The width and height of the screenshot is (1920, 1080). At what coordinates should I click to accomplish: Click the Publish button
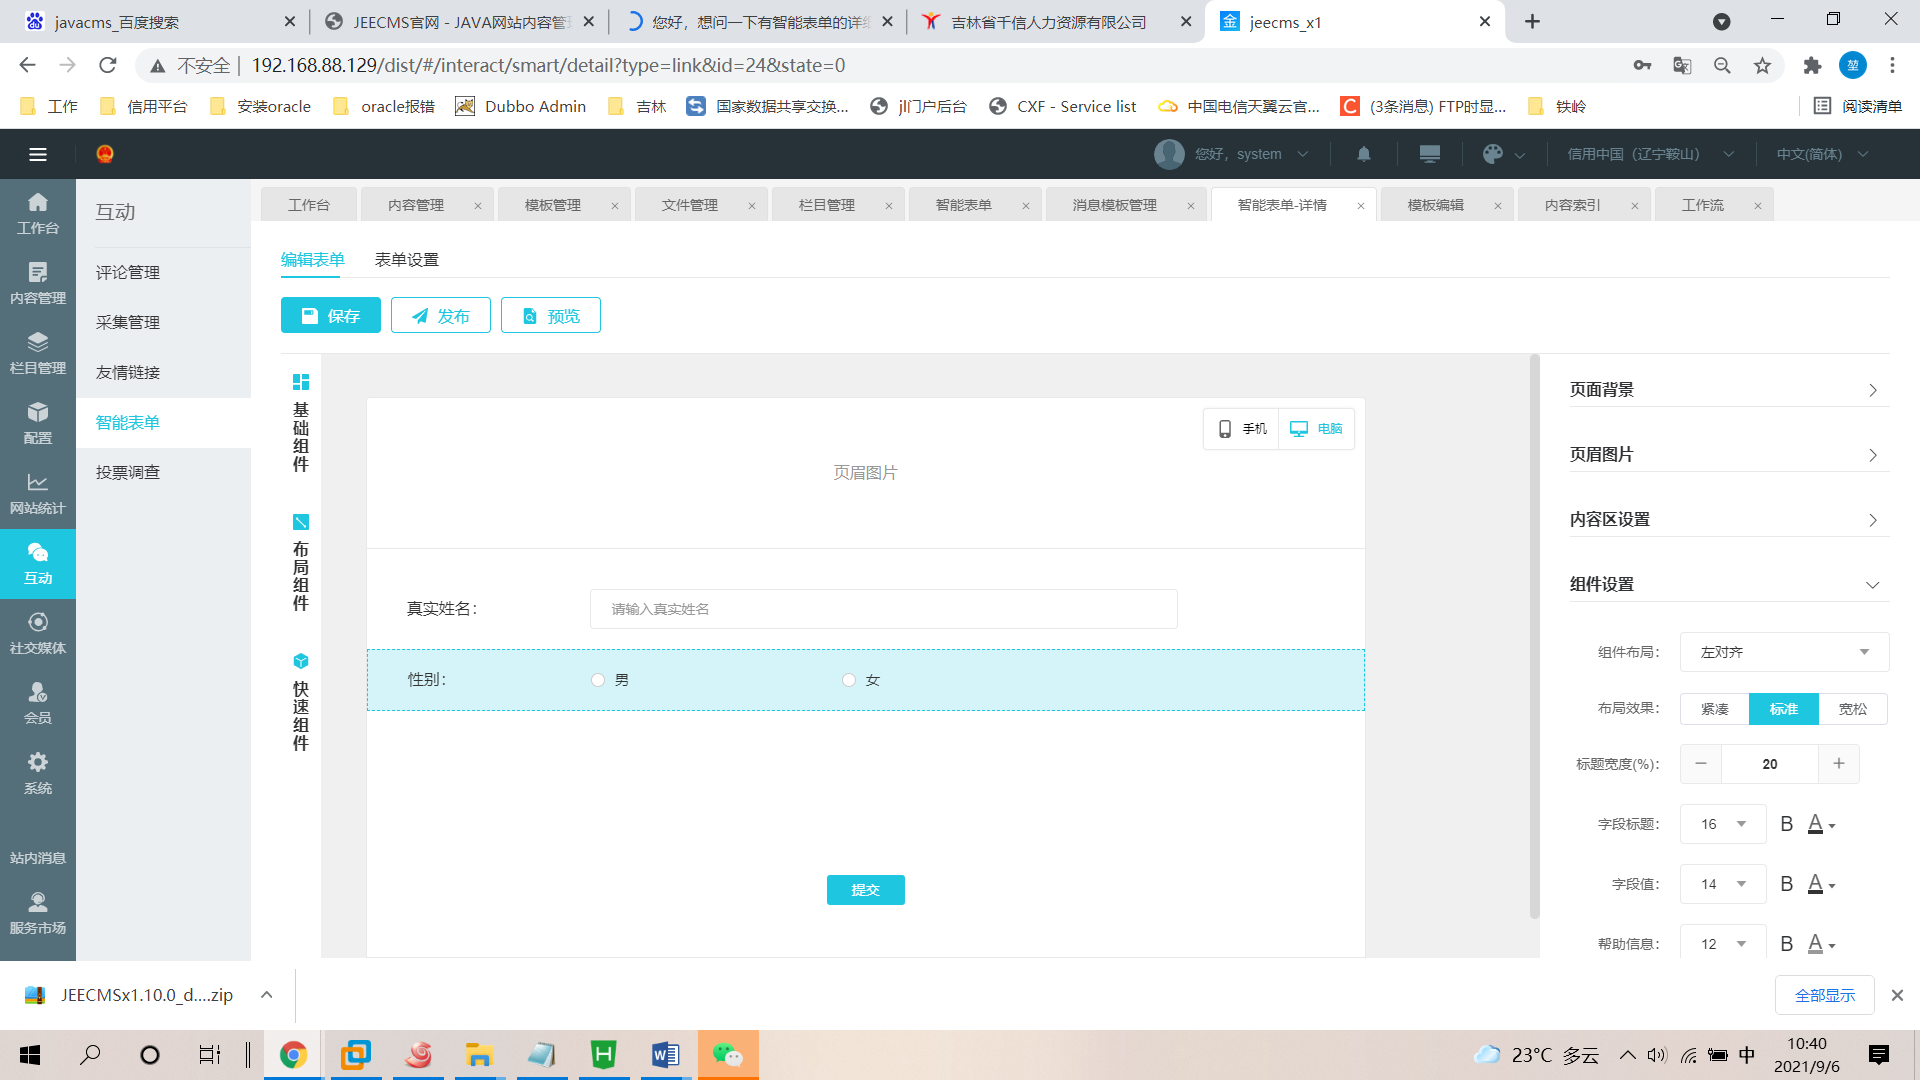click(x=441, y=316)
